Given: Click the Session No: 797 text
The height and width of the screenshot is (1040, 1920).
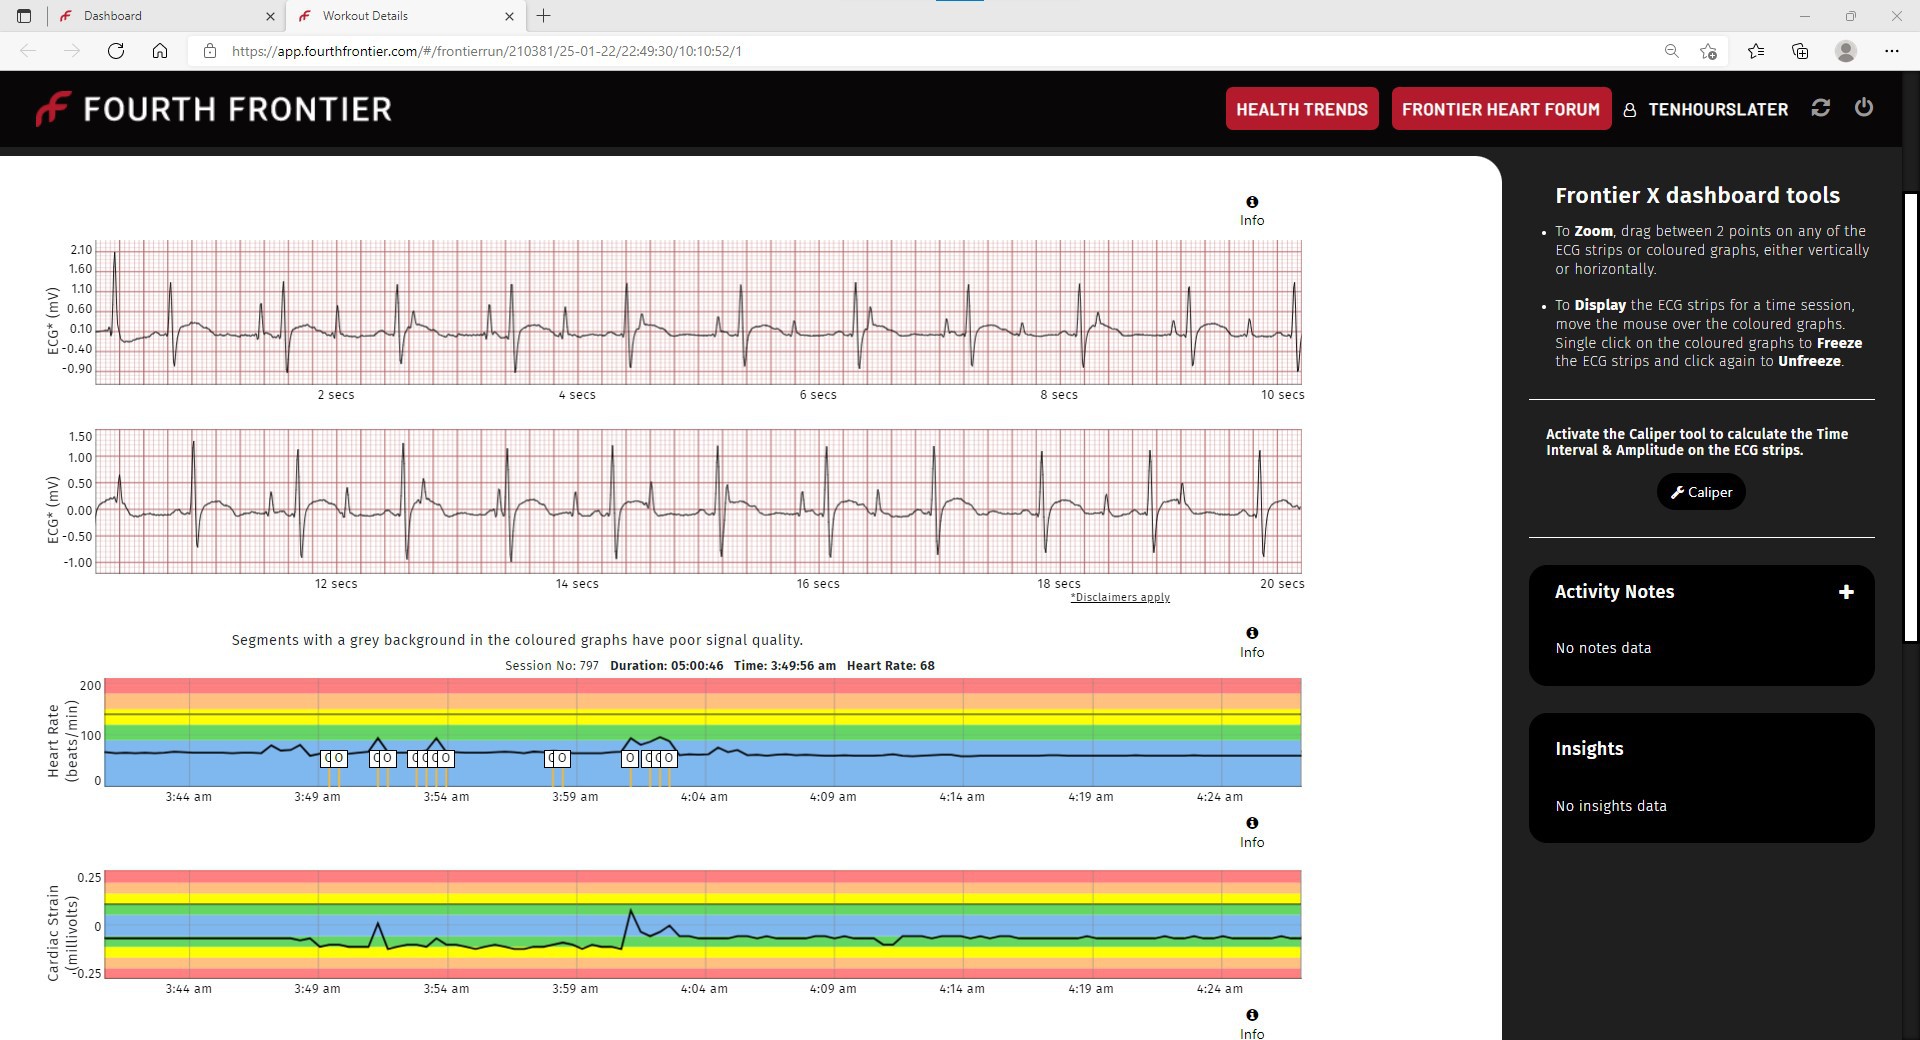Looking at the screenshot, I should [x=552, y=666].
